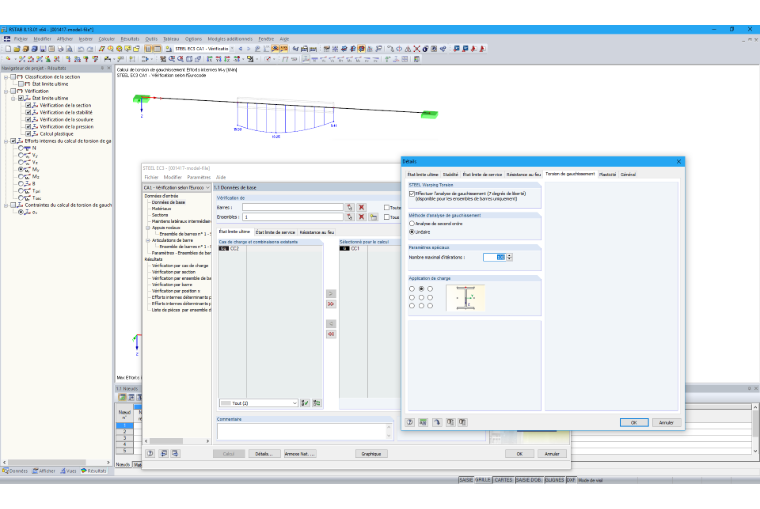Screen dimensions: 760x509
Task: Click the new-ensemble icon beside the Ensembles row
Action: 373,217
